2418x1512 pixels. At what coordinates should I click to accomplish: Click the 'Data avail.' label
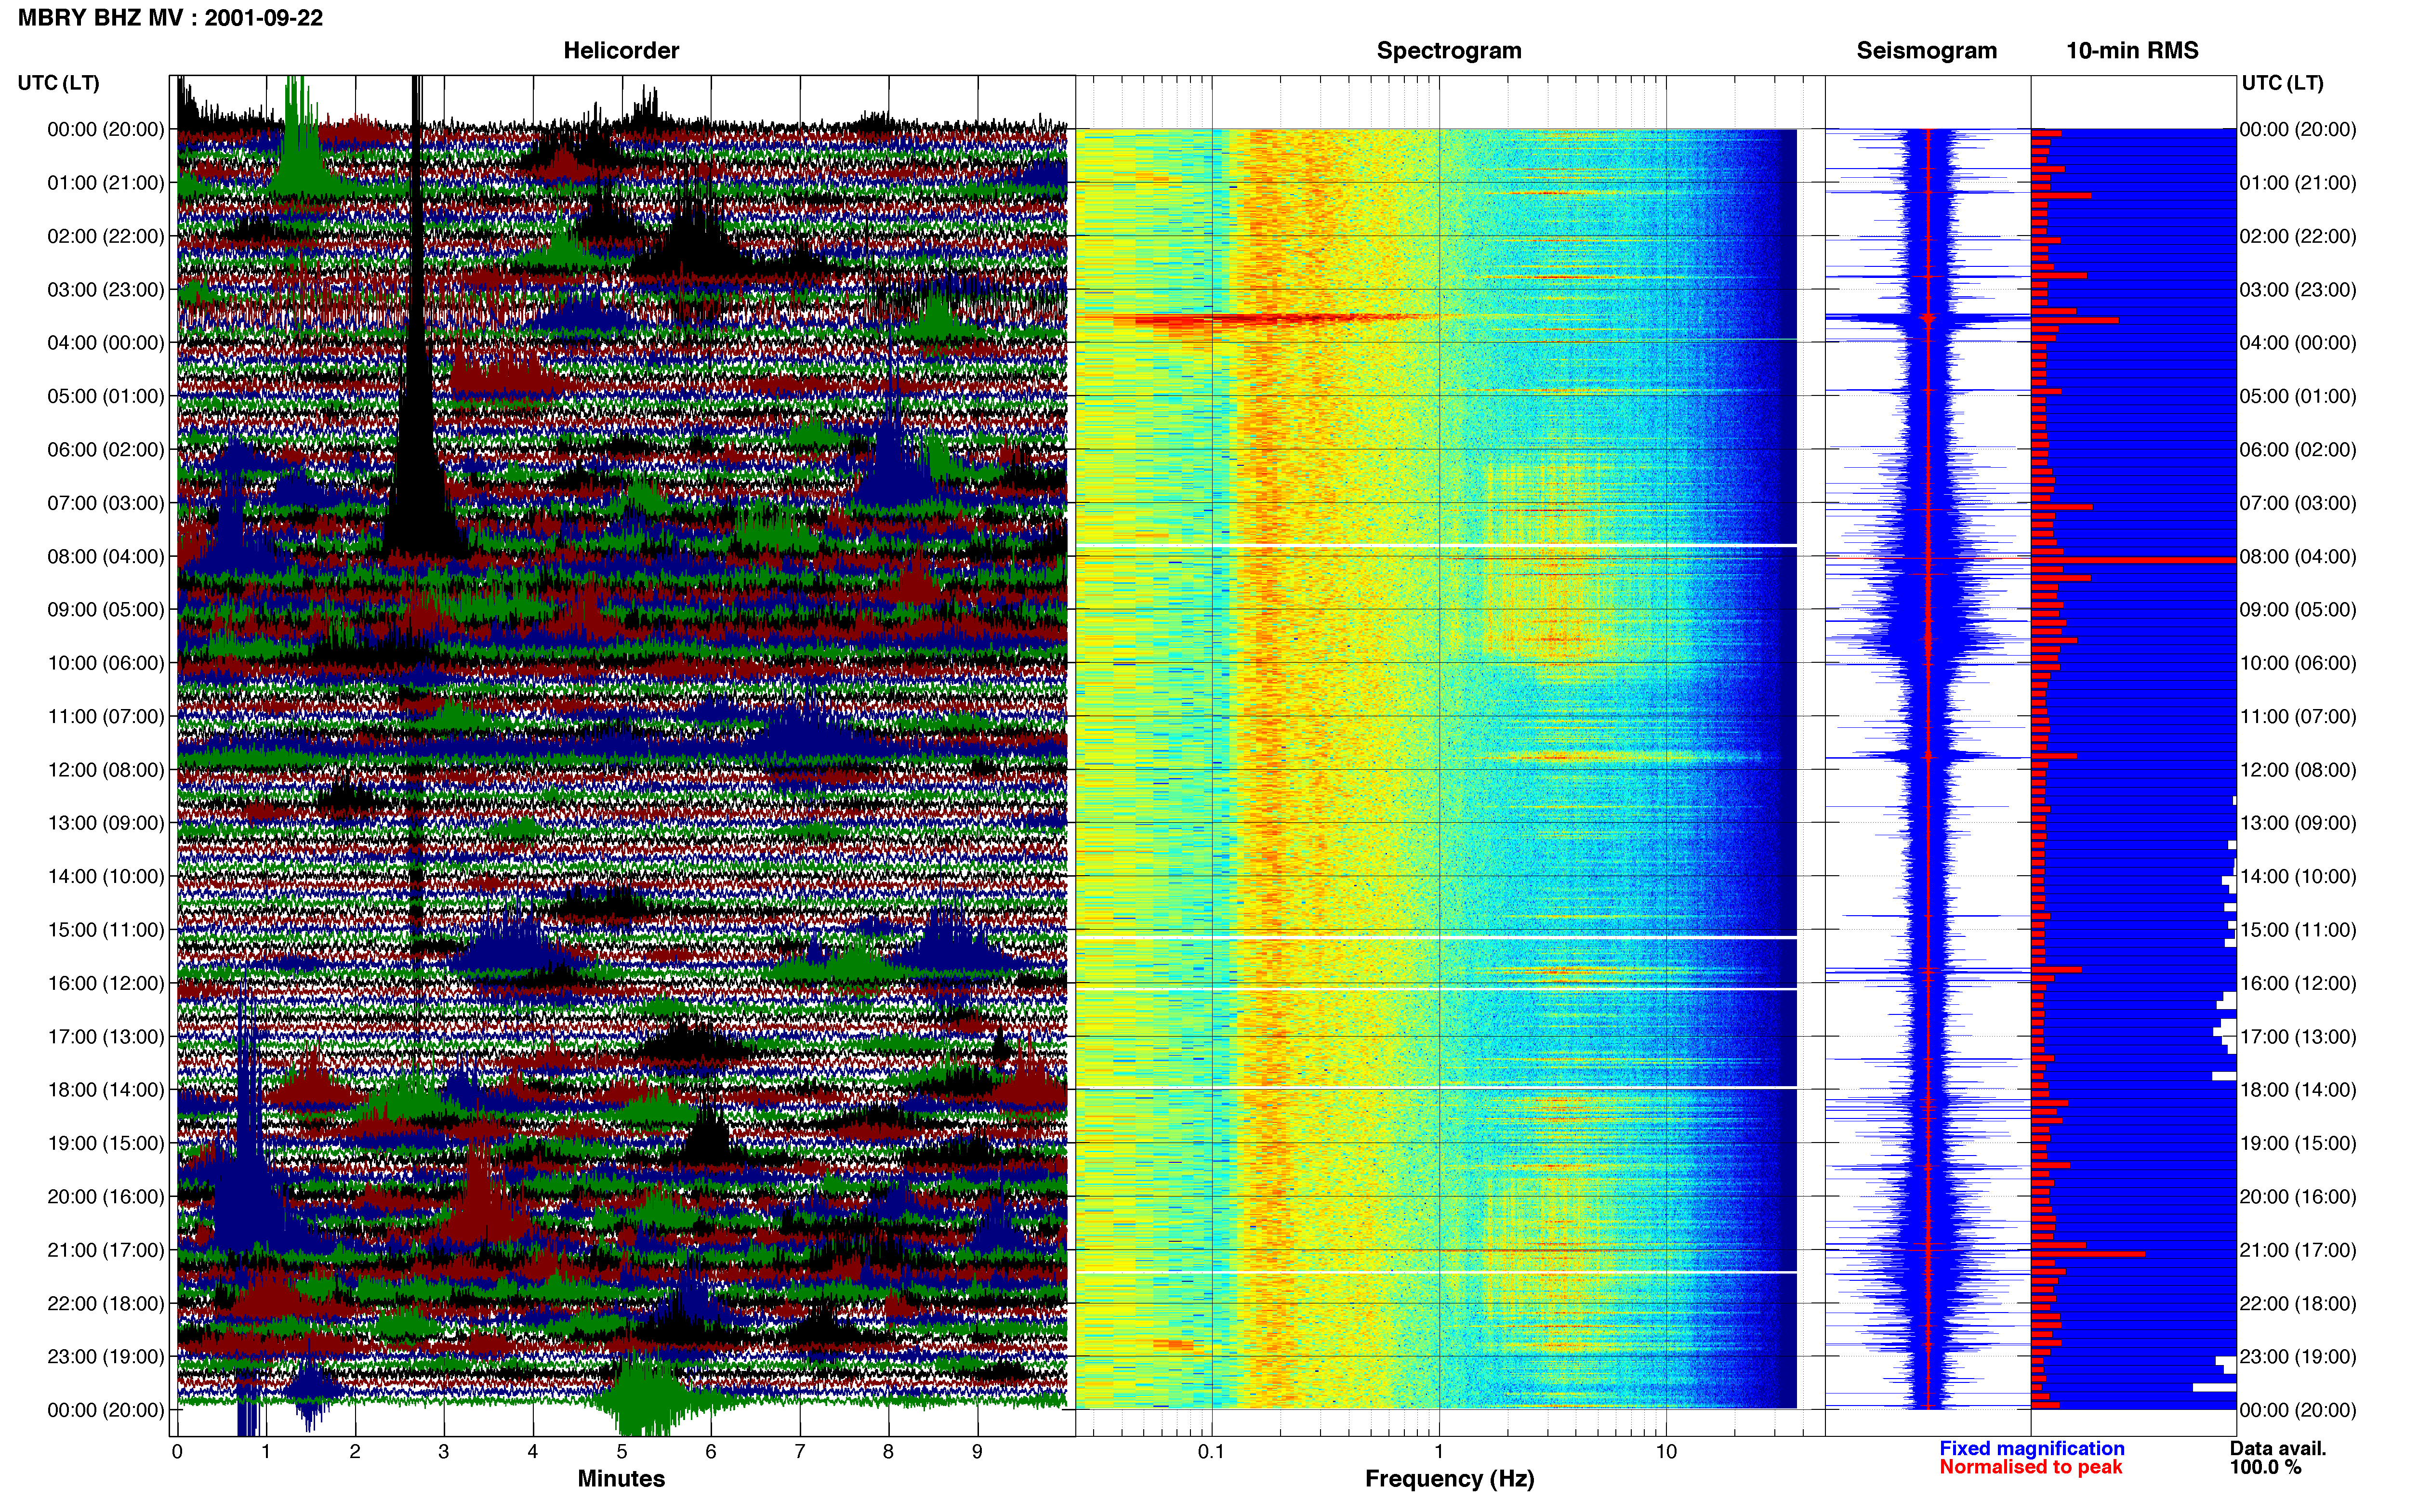point(2278,1449)
